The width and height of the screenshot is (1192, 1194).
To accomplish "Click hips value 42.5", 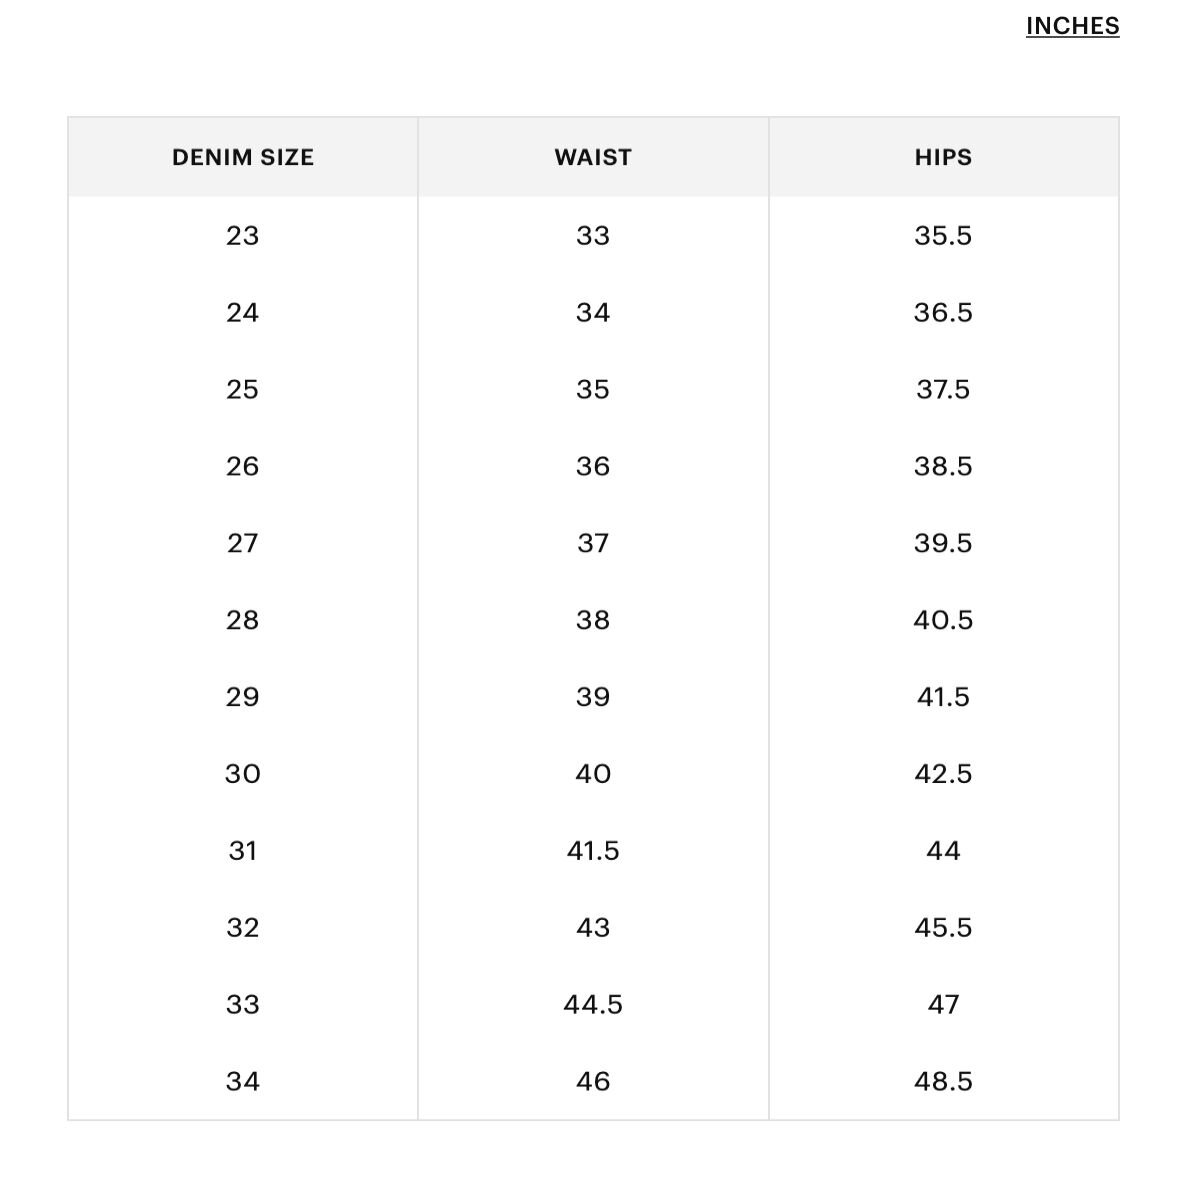I will (943, 774).
